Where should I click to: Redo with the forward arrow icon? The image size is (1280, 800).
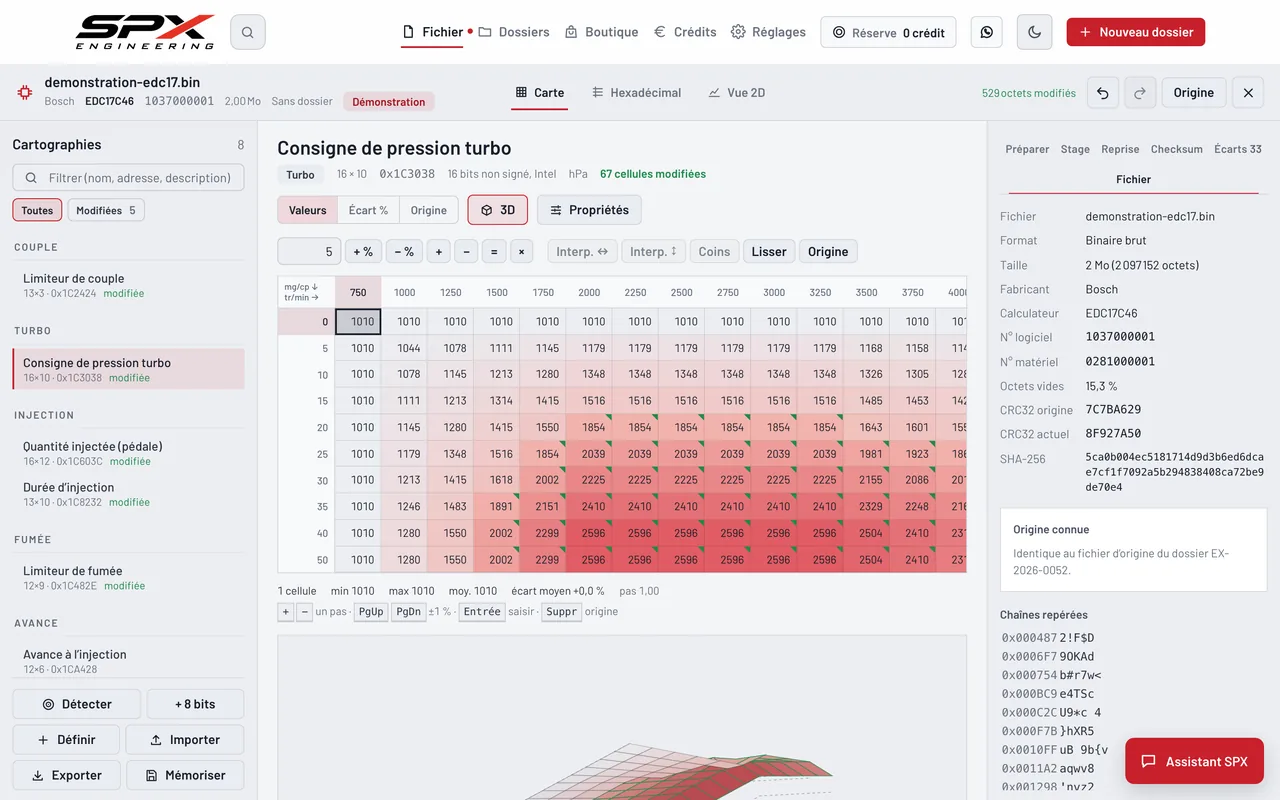pyautogui.click(x=1140, y=93)
